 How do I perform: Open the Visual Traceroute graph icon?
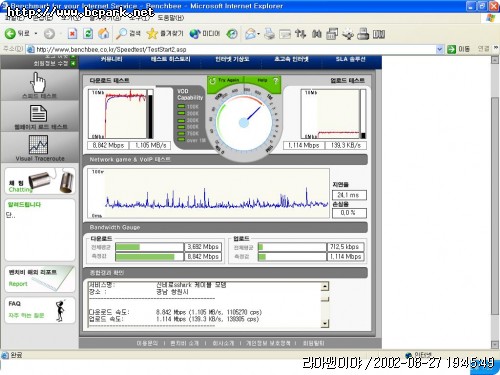pyautogui.click(x=38, y=144)
